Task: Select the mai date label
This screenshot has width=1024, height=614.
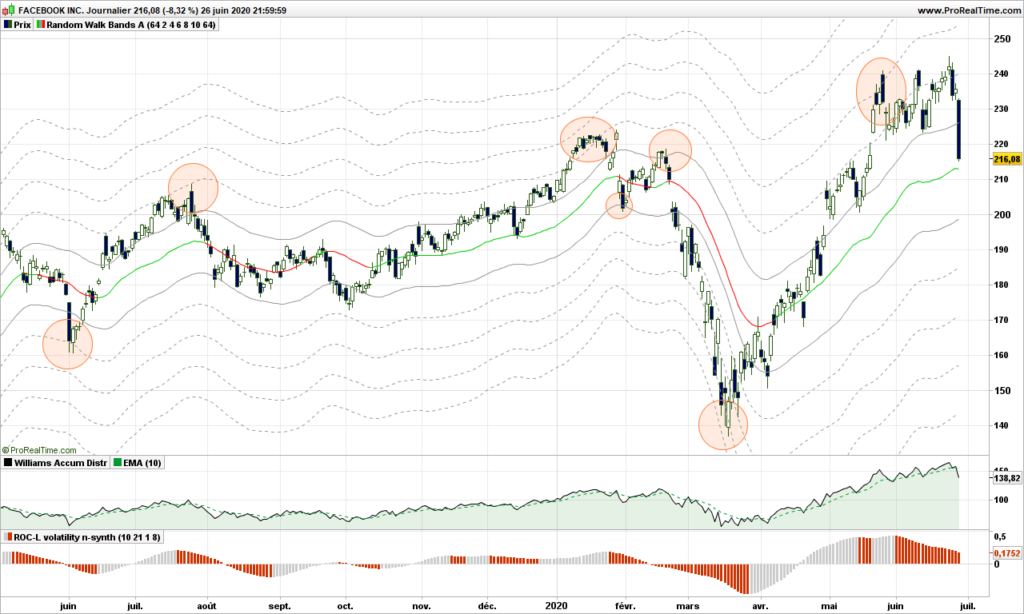Action: pyautogui.click(x=829, y=606)
